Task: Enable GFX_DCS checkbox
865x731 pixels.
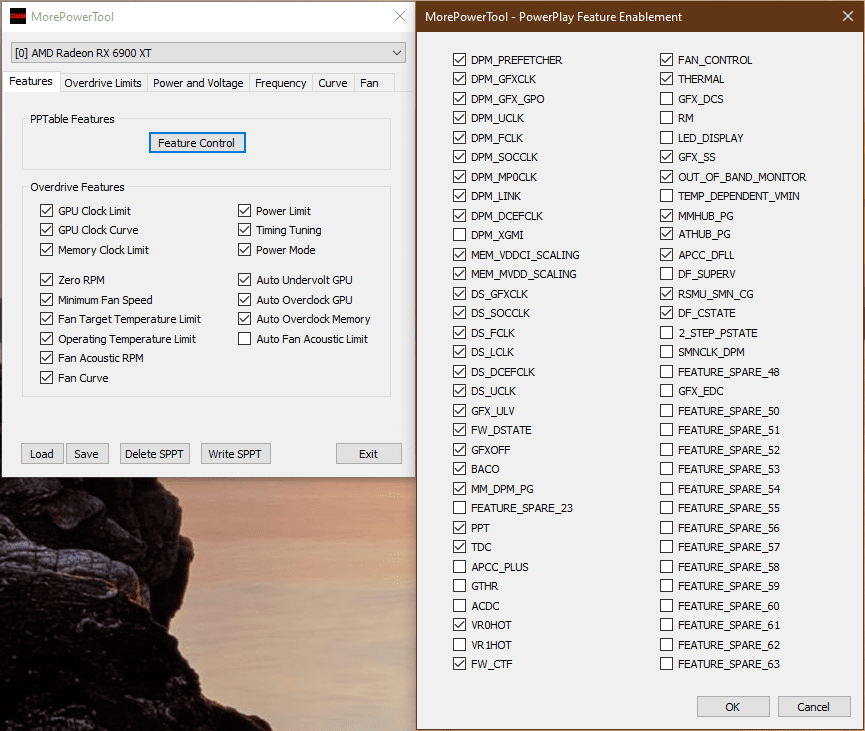Action: coord(666,99)
